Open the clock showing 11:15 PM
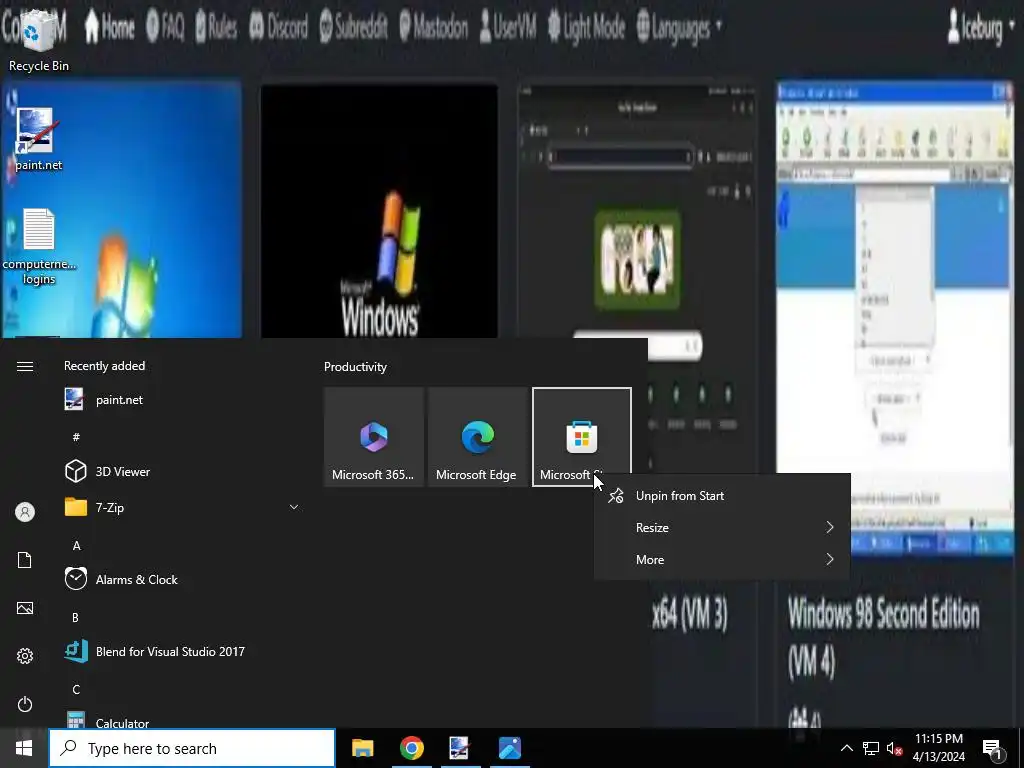 pyautogui.click(x=938, y=748)
